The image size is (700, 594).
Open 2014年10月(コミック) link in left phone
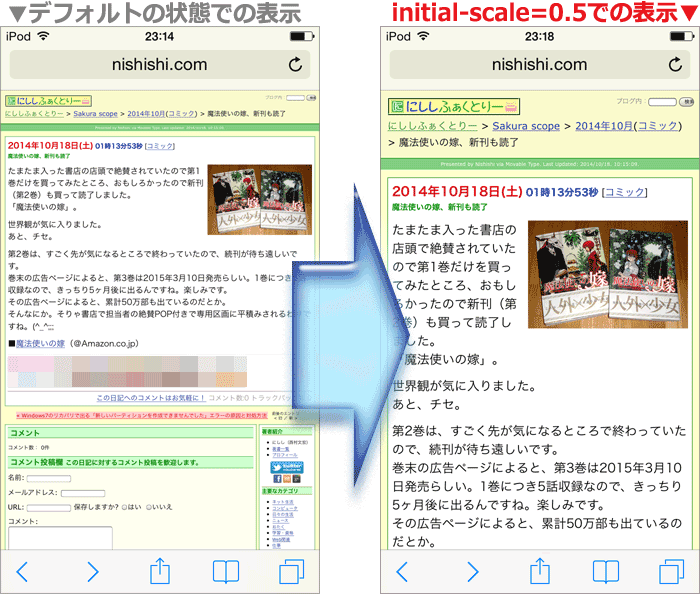click(x=162, y=114)
